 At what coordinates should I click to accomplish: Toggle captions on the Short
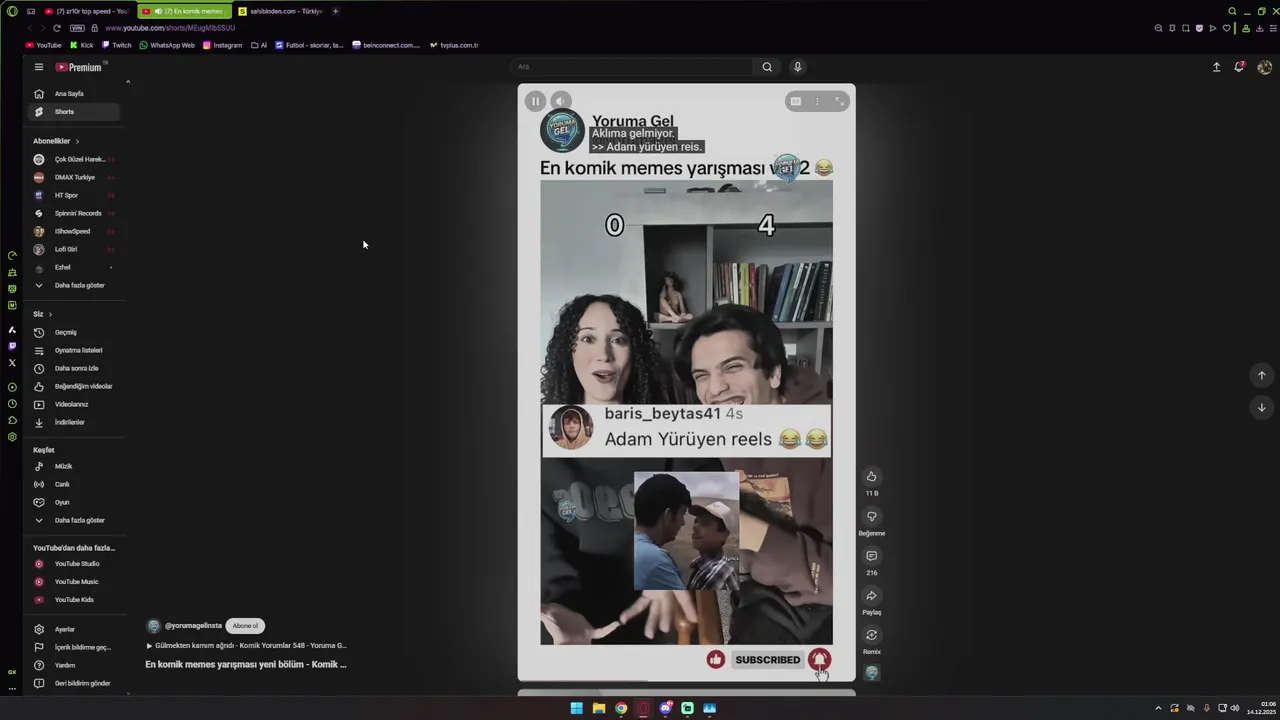point(795,101)
